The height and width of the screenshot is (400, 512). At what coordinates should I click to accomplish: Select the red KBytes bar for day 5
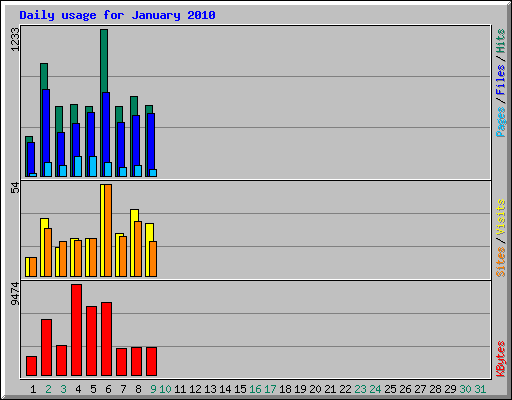[91, 341]
